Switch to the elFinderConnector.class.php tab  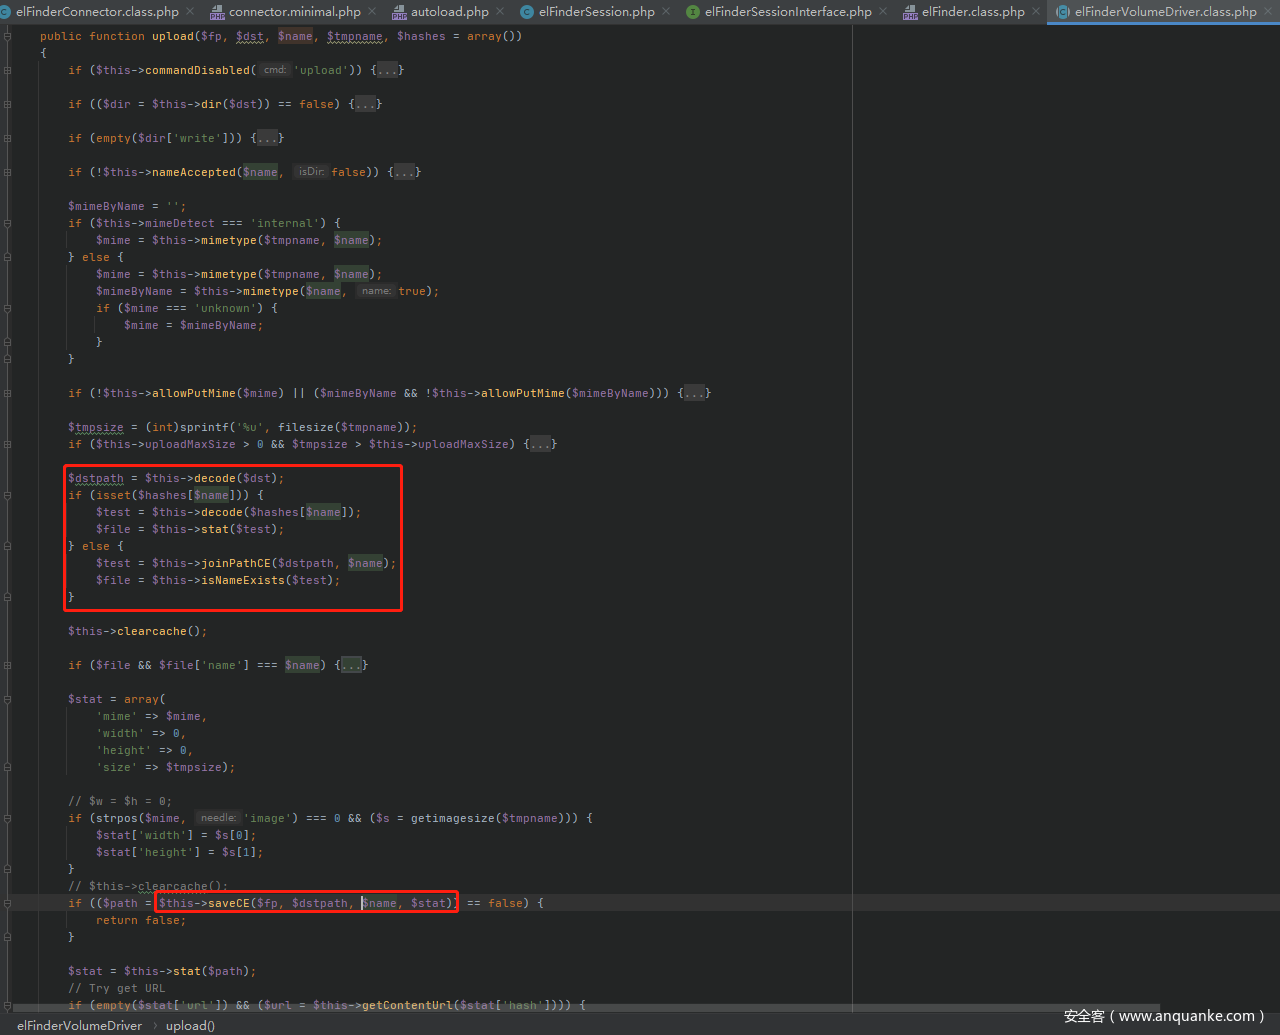[x=97, y=12]
